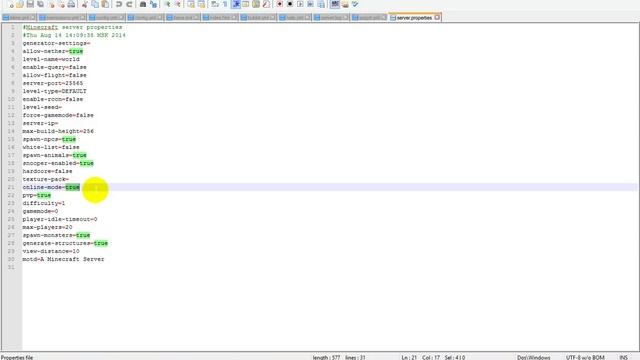Viewport: 640px width, 360px height.
Task: Click the 'Ln : 21' status entry
Action: point(409,358)
